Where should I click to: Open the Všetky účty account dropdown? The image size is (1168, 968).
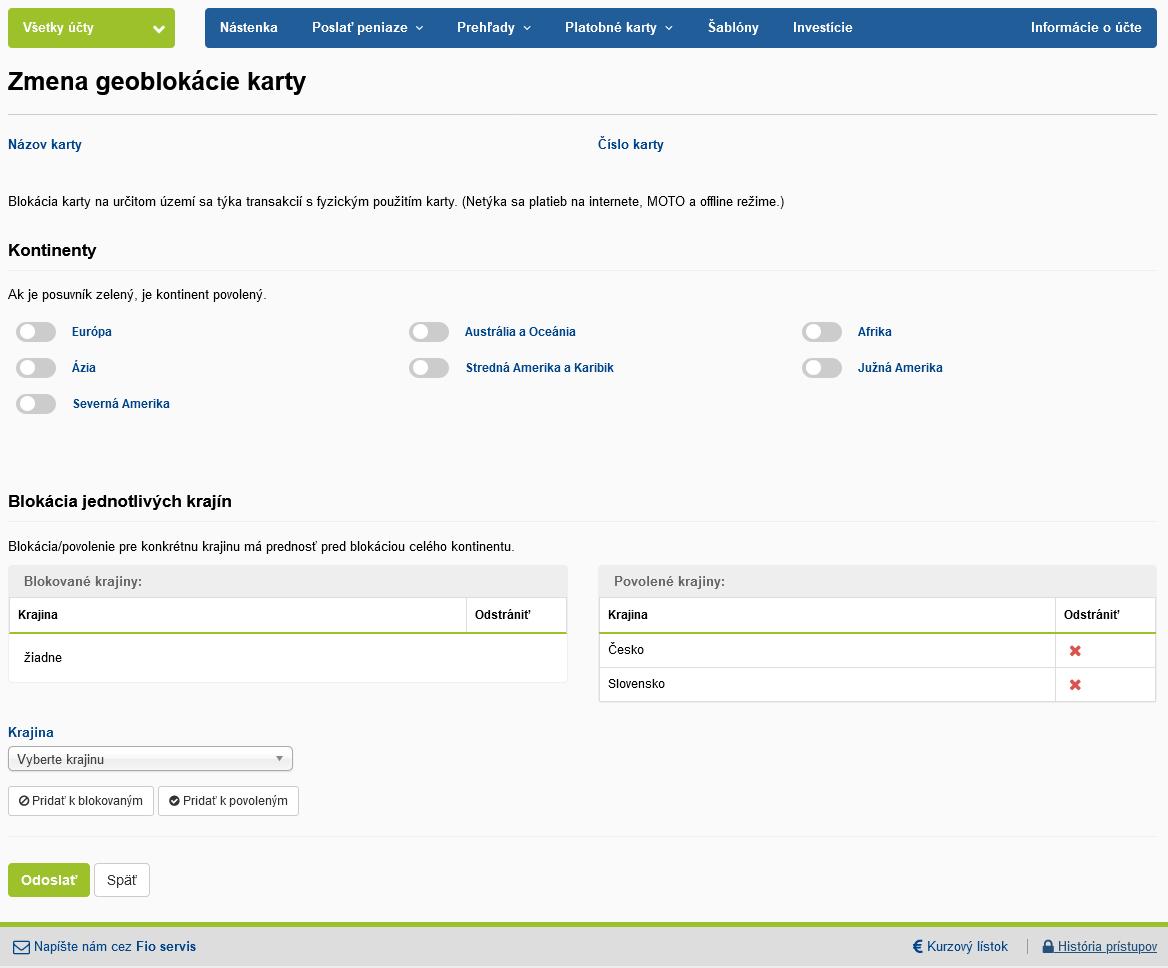[91, 28]
